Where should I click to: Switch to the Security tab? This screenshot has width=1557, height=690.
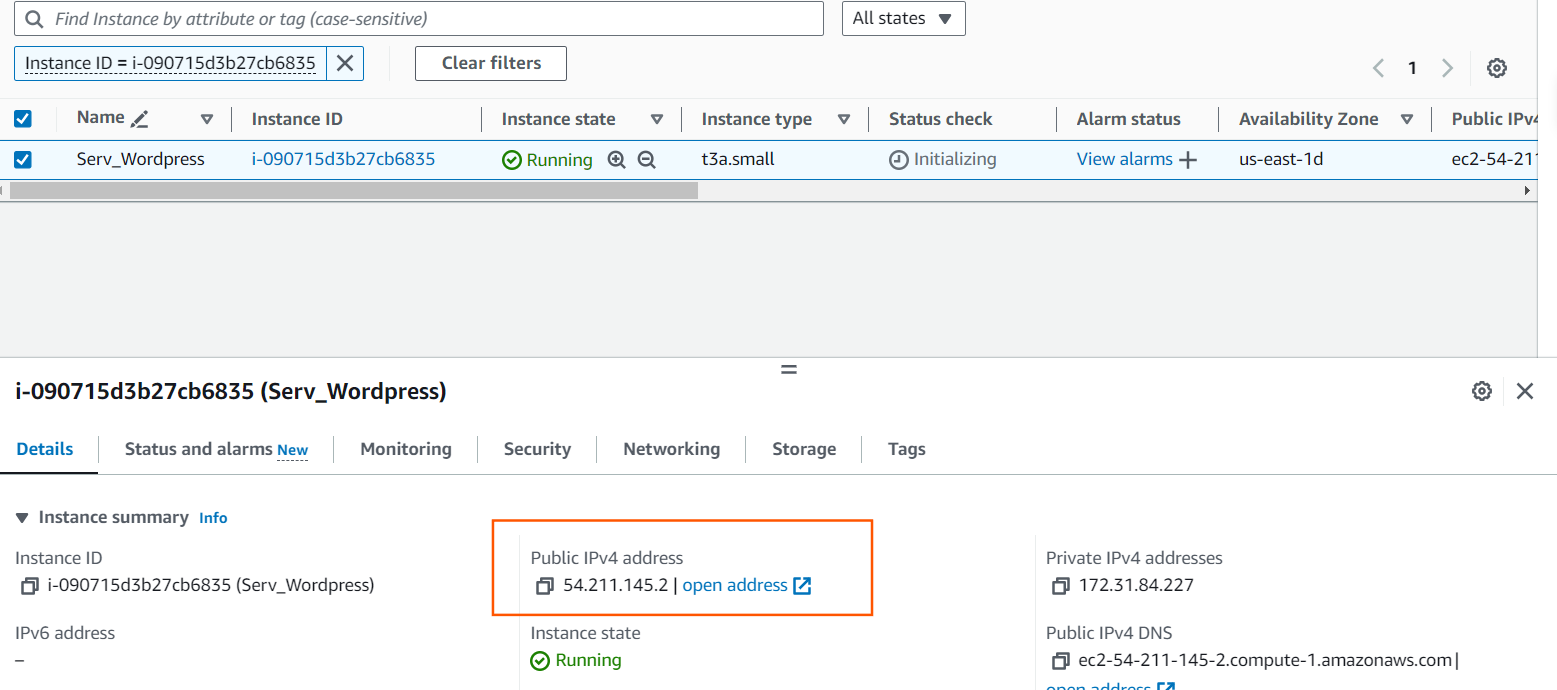(x=537, y=449)
